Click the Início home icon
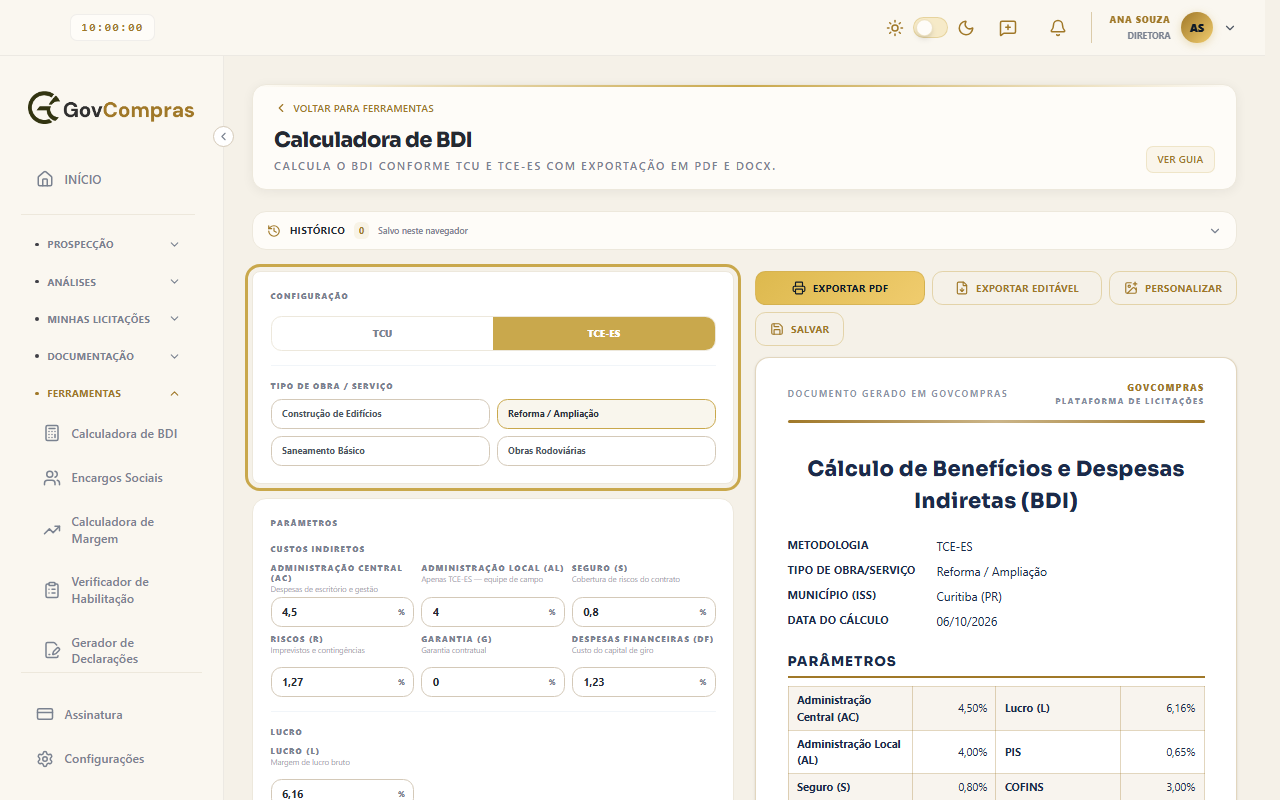1280x800 pixels. pyautogui.click(x=45, y=180)
